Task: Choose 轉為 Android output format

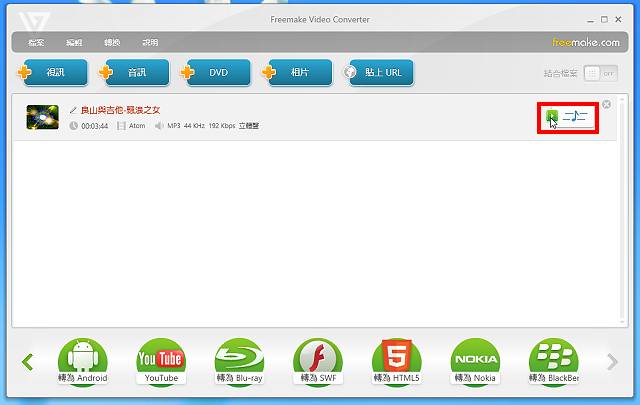Action: pos(83,362)
